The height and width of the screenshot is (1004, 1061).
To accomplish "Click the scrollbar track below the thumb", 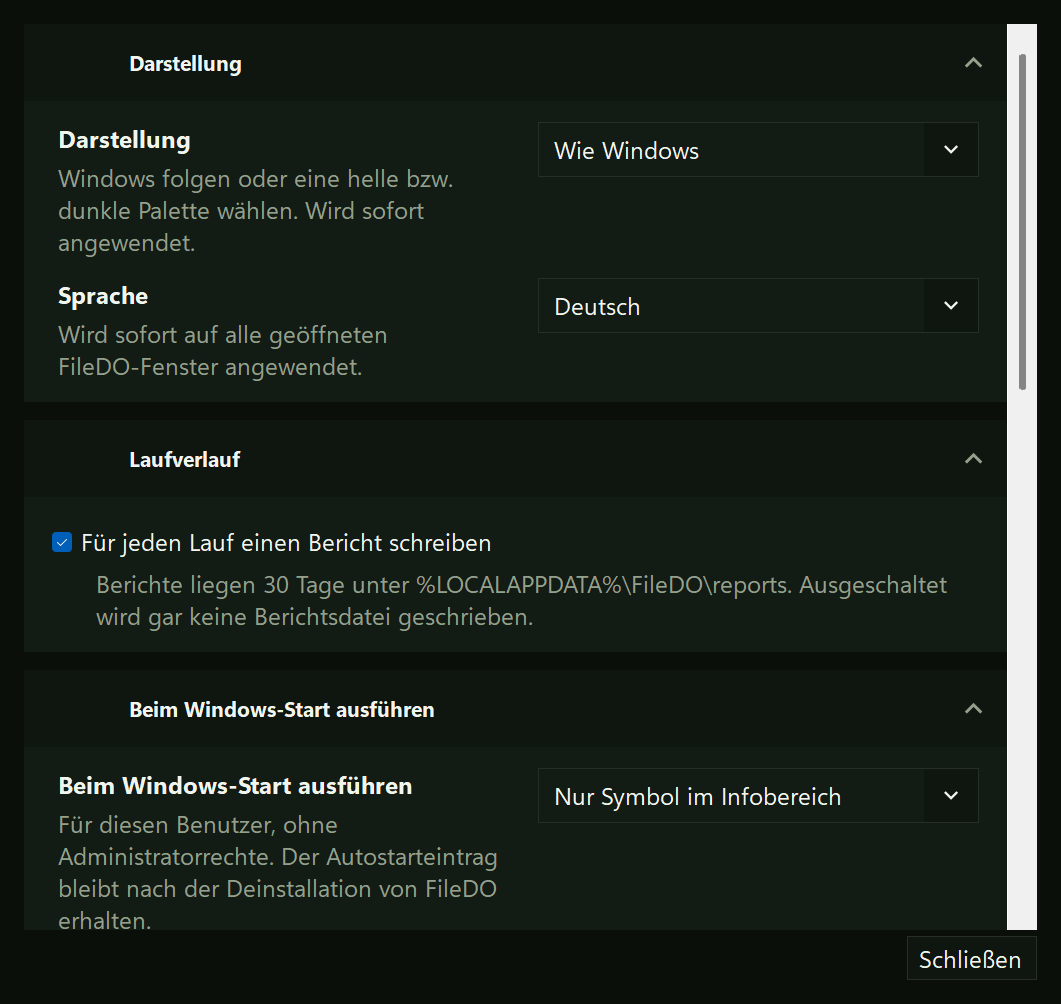I will [x=1022, y=660].
